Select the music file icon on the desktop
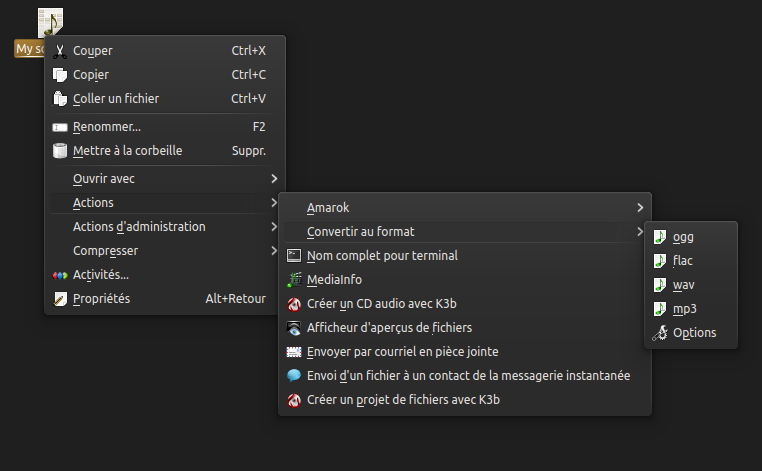The width and height of the screenshot is (762, 471). tap(51, 22)
